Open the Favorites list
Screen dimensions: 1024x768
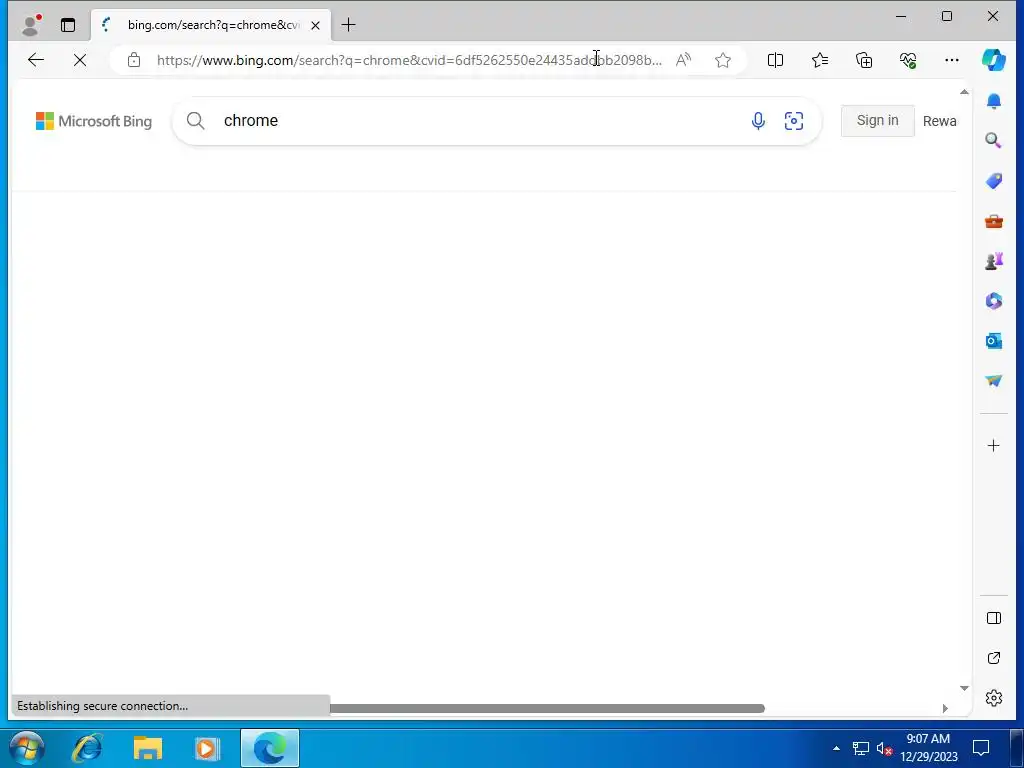[820, 60]
